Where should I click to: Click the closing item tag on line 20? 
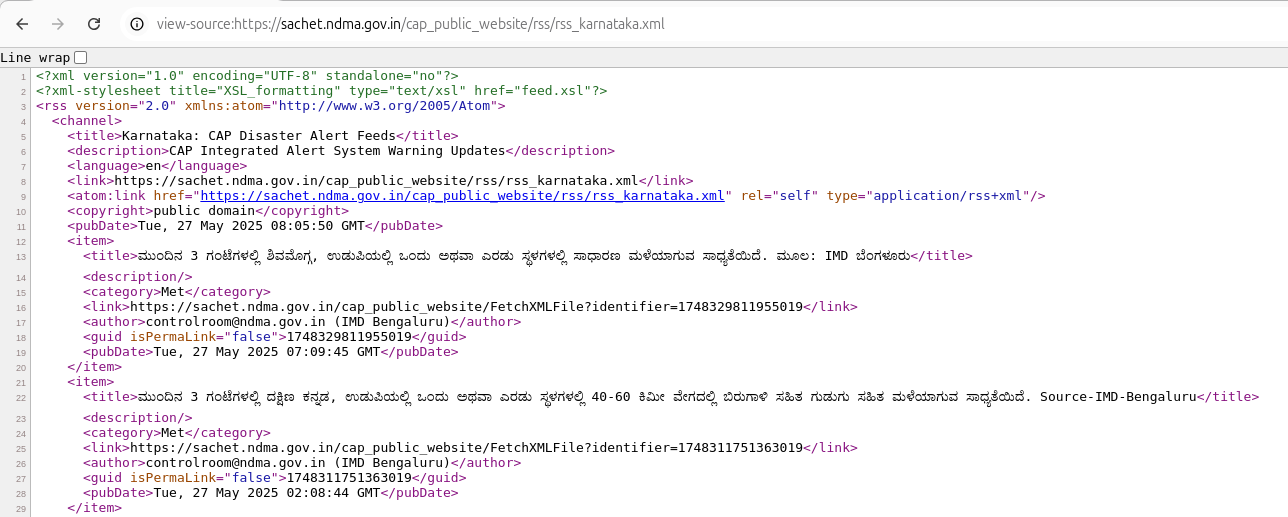(x=95, y=367)
